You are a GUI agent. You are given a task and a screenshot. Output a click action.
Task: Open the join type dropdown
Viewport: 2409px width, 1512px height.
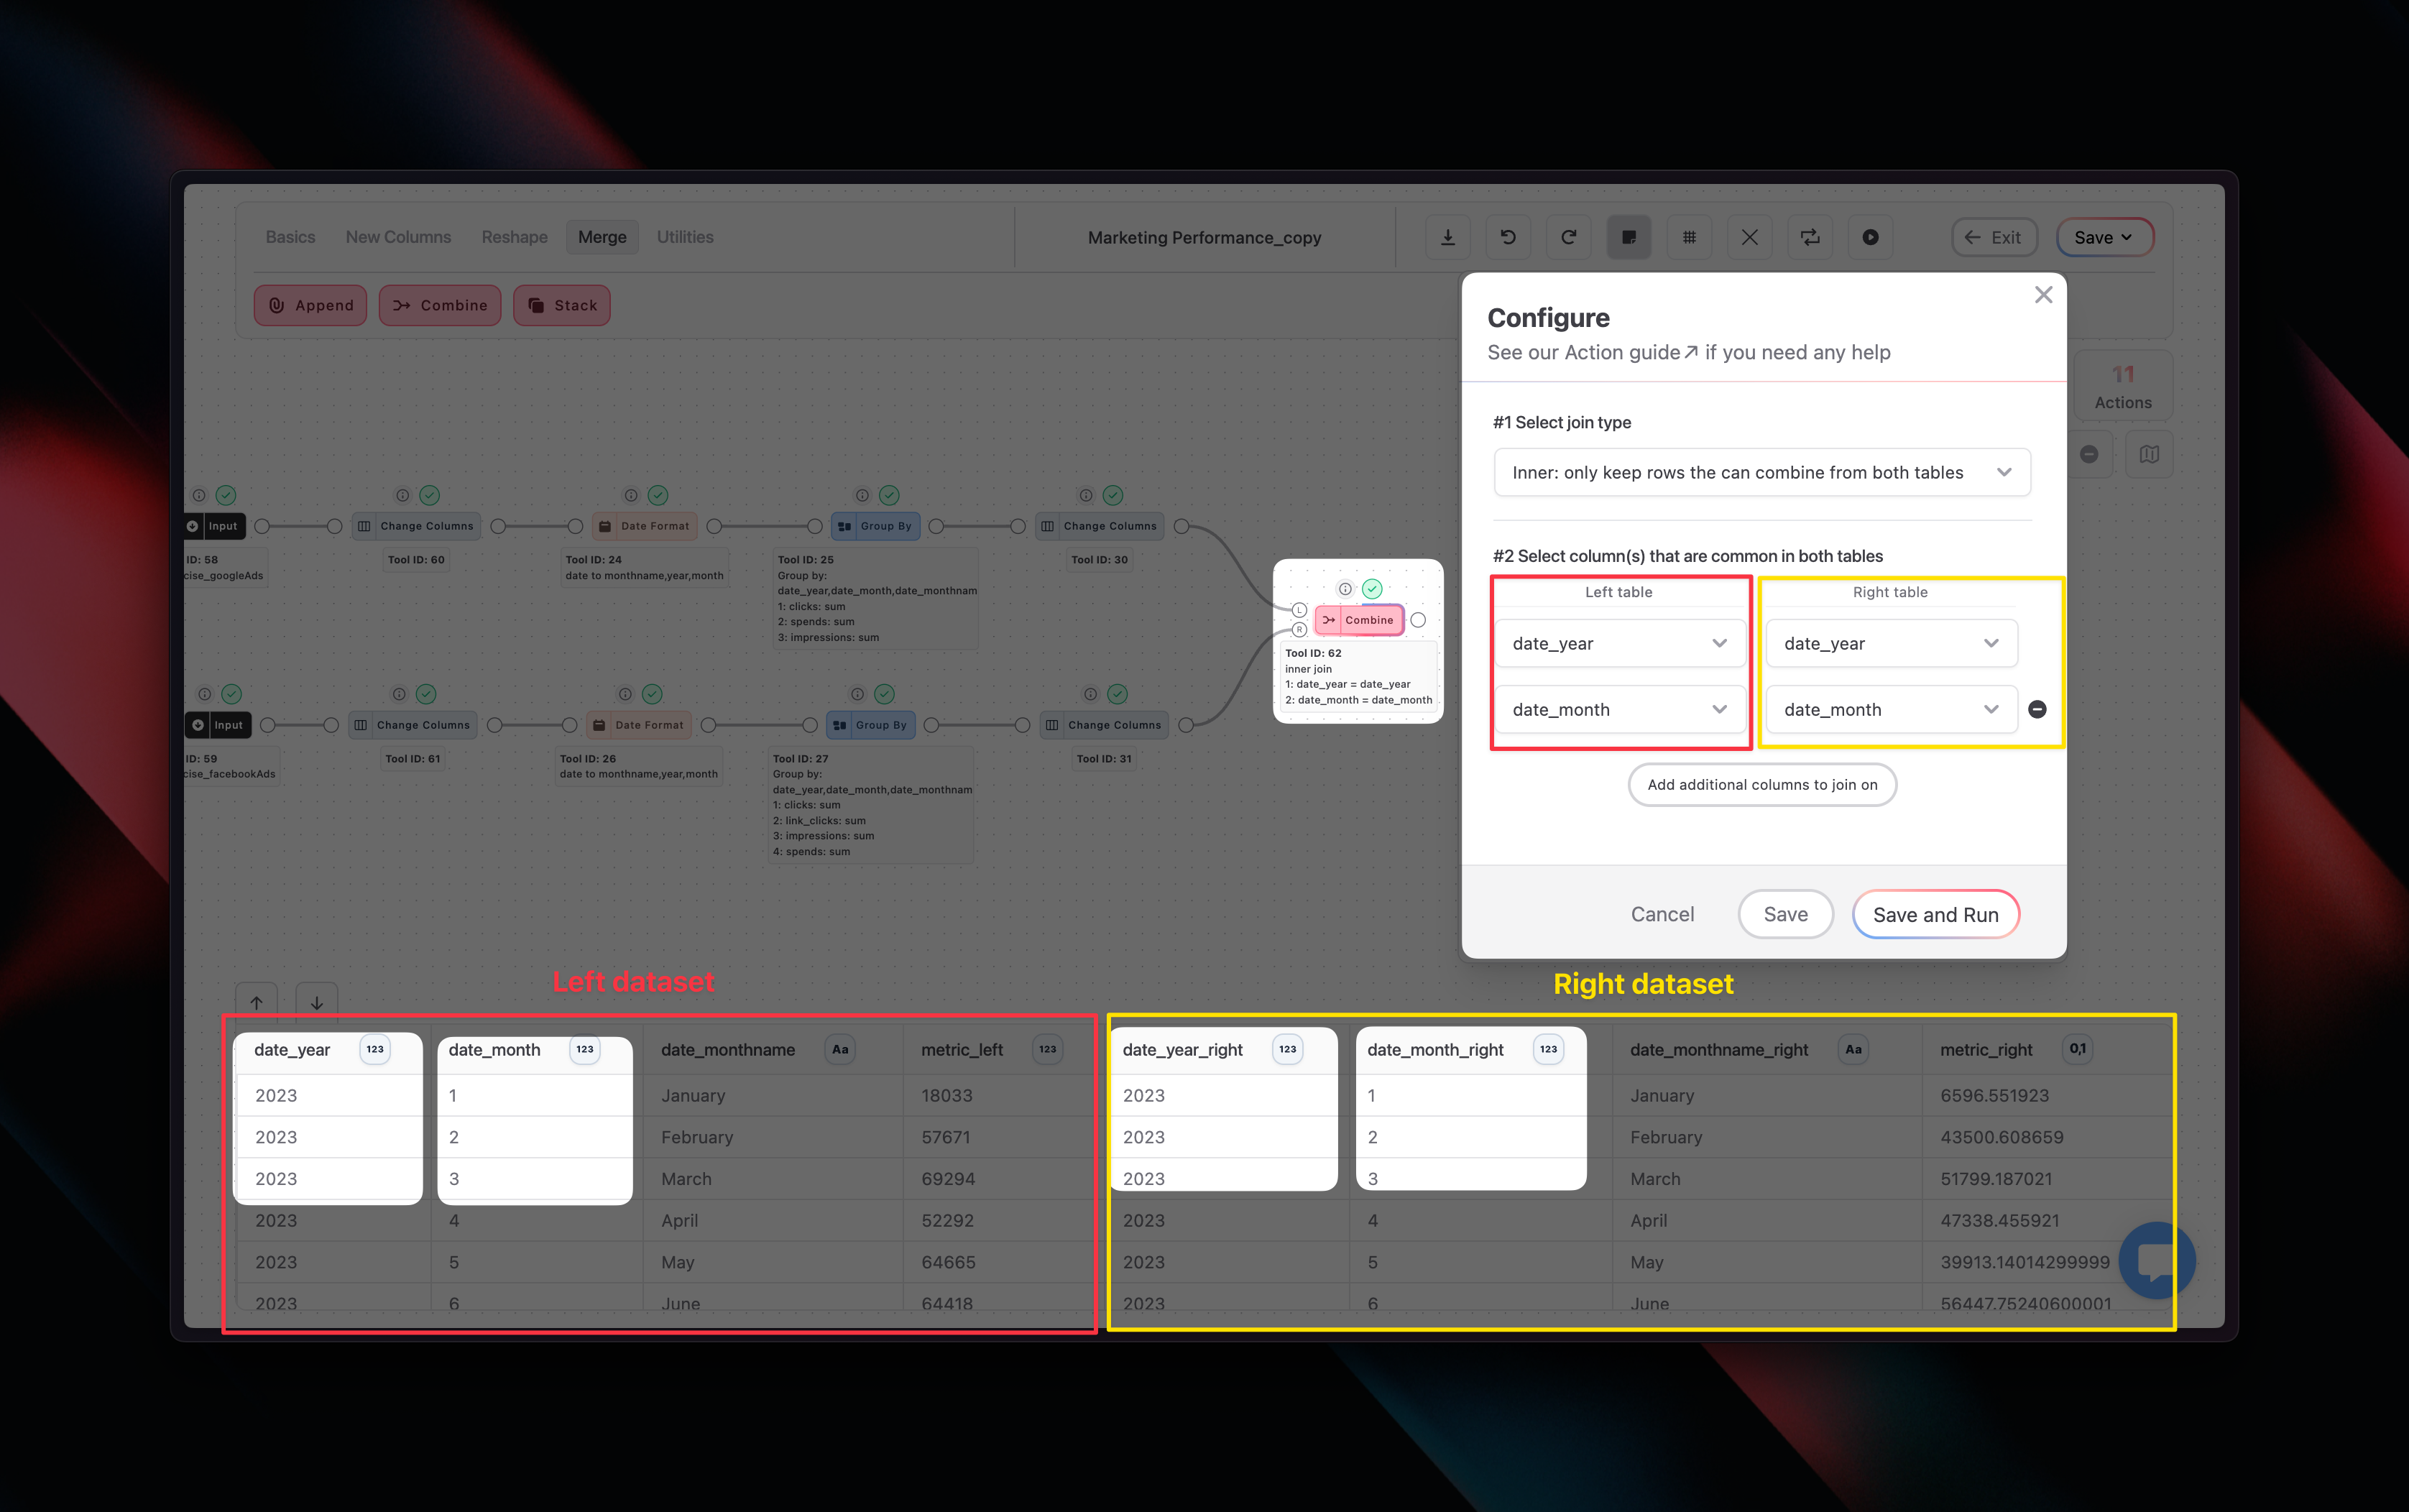tap(1762, 472)
